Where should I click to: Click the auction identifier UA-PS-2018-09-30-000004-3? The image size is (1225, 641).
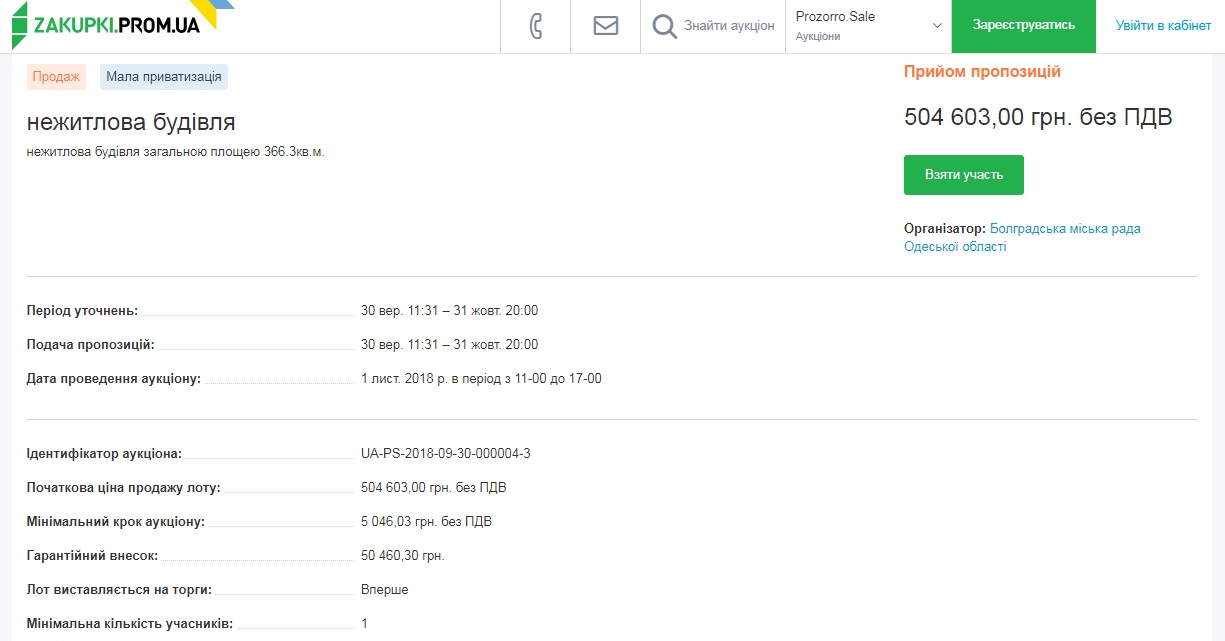pyautogui.click(x=445, y=454)
